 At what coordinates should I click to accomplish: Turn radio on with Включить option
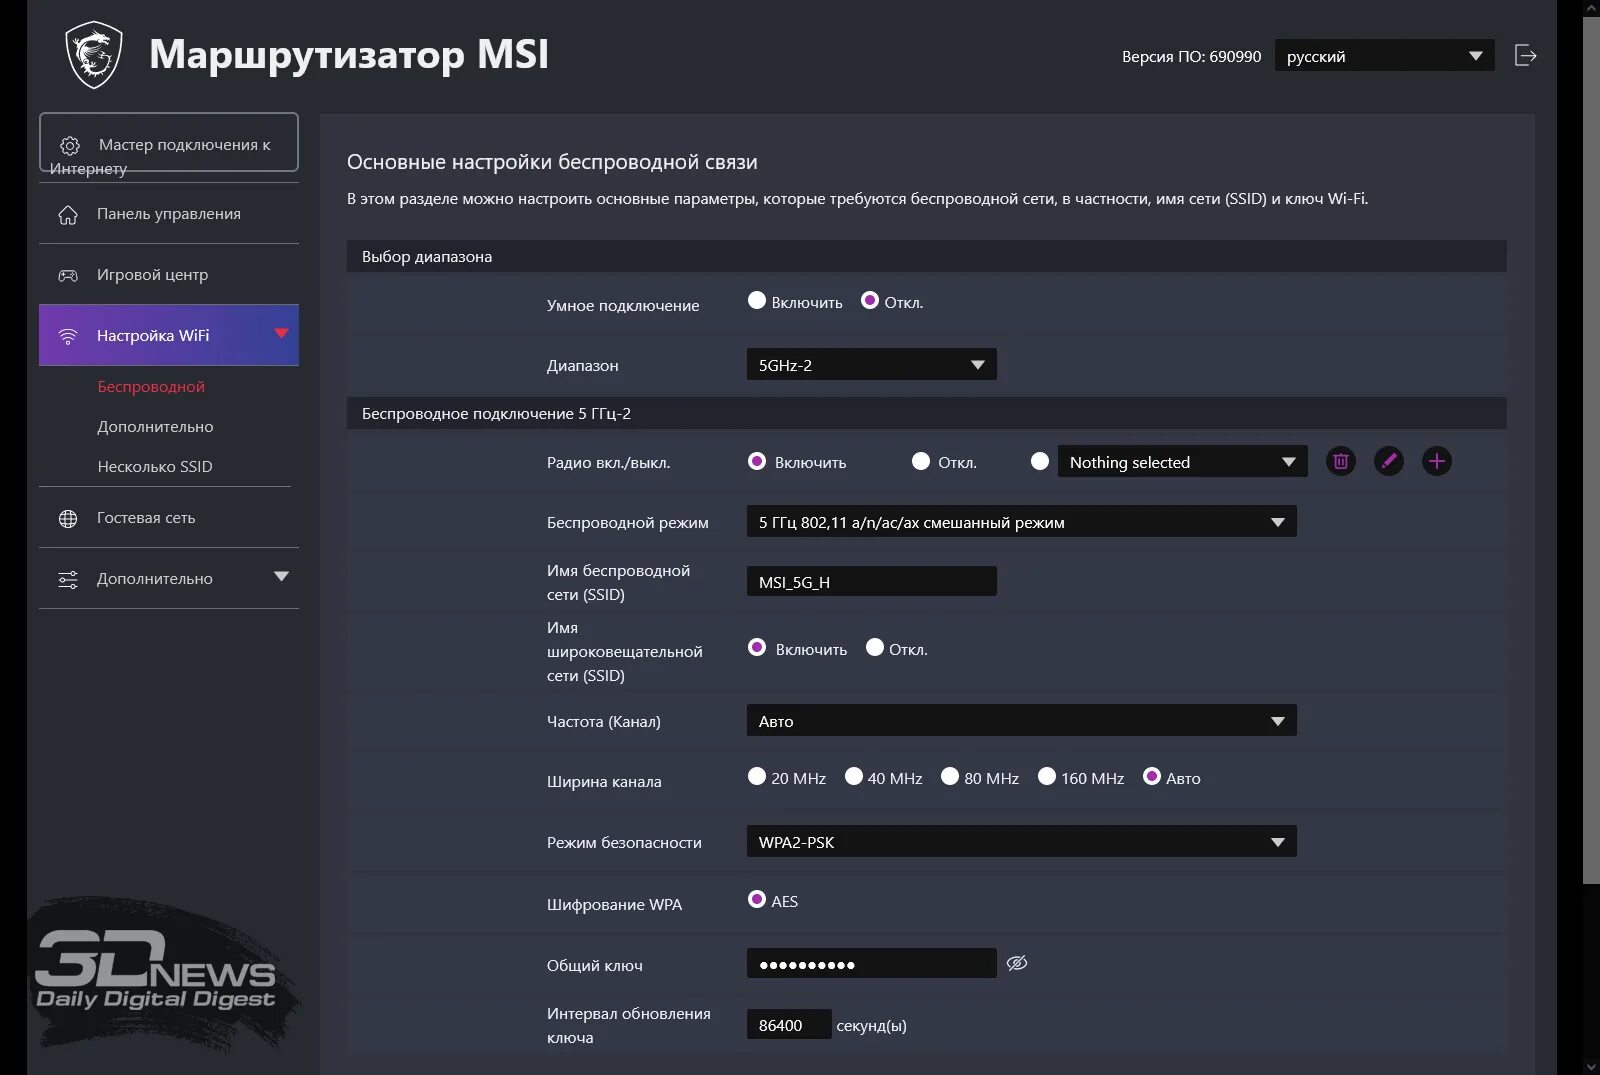pyautogui.click(x=757, y=461)
